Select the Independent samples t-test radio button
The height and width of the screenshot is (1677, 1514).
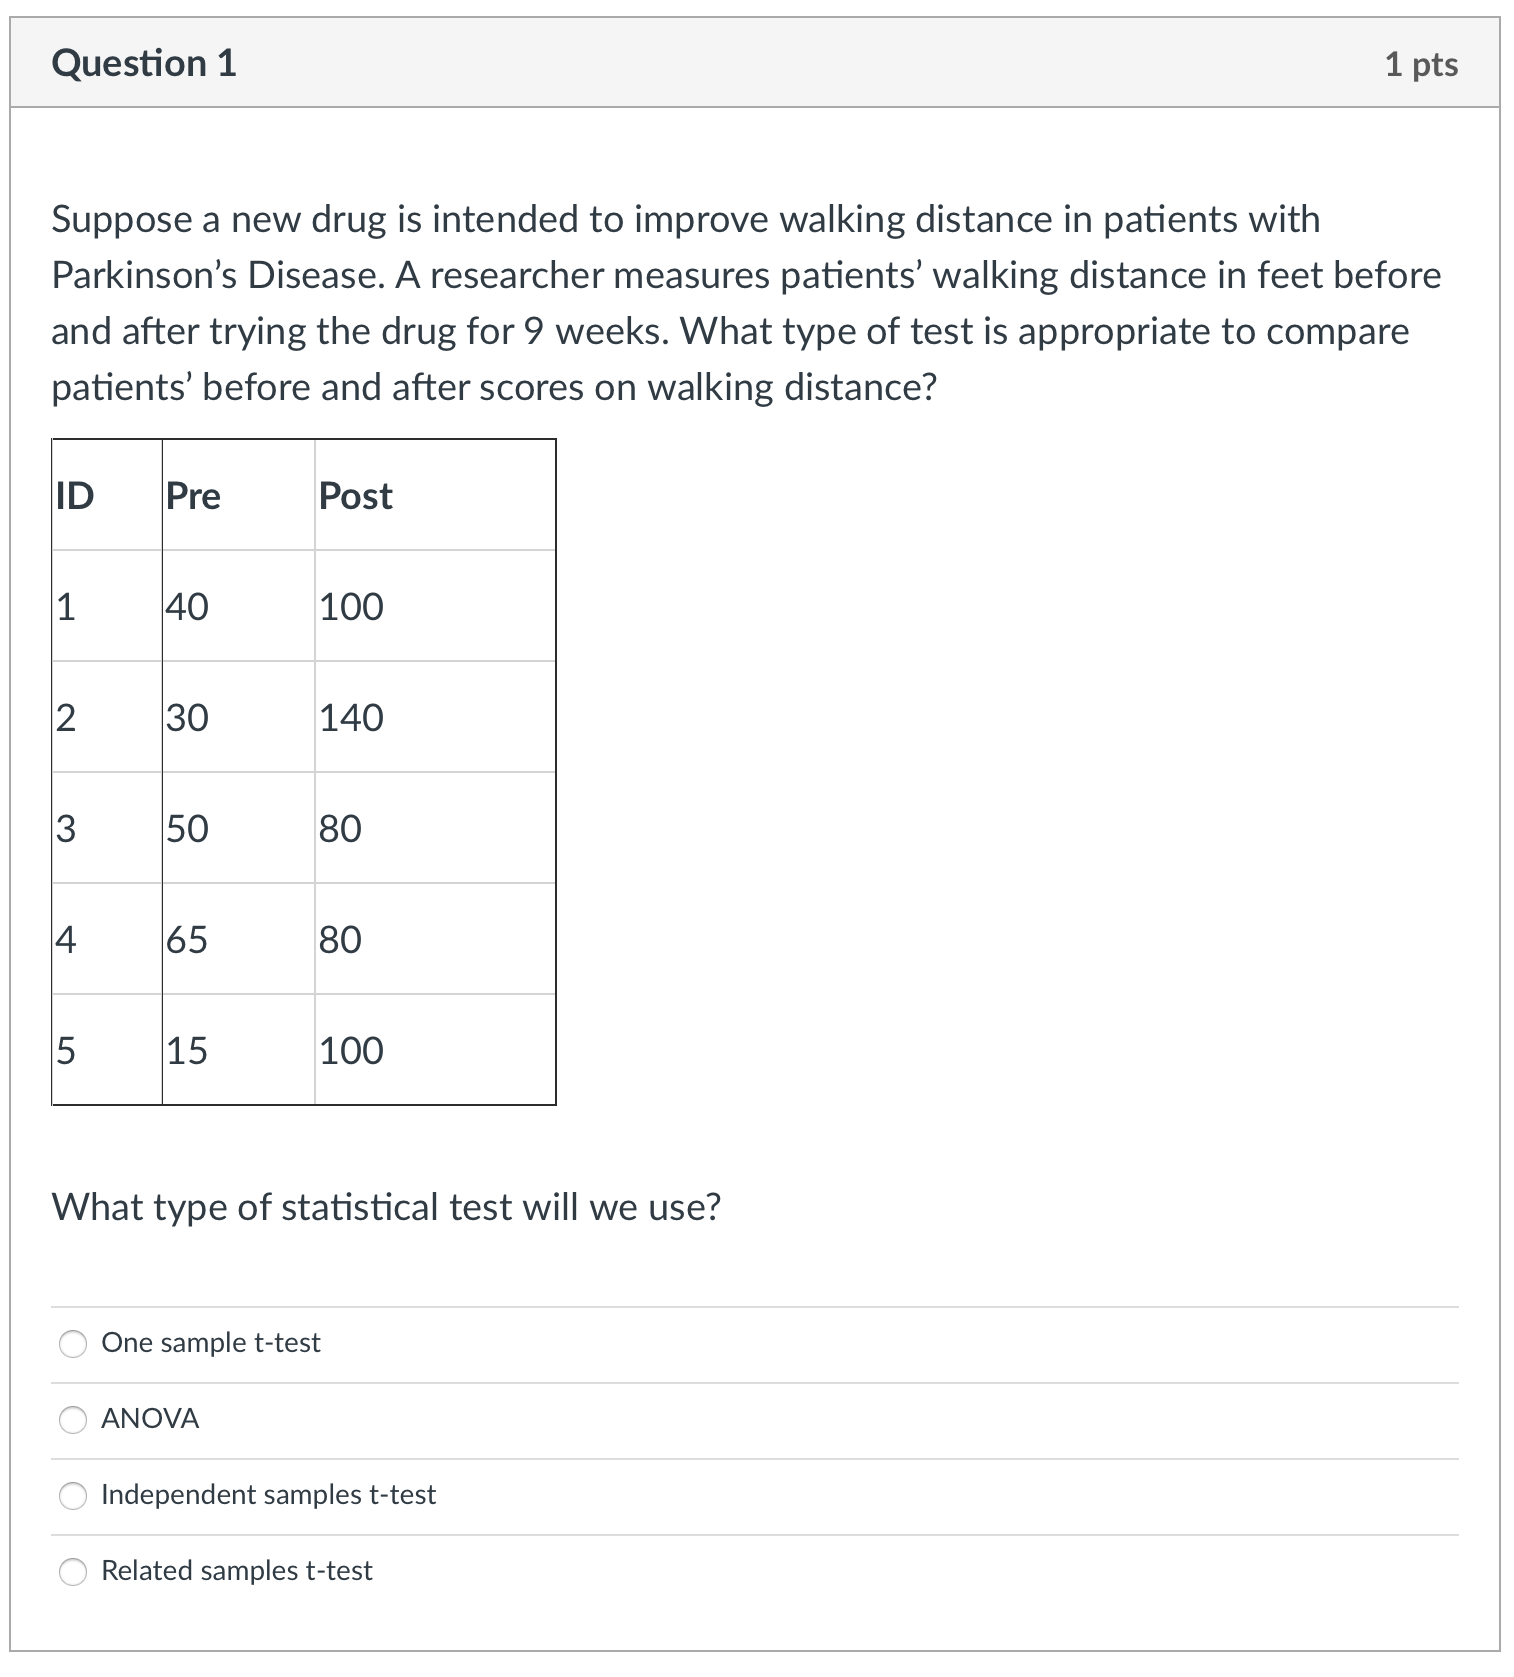click(x=73, y=1496)
